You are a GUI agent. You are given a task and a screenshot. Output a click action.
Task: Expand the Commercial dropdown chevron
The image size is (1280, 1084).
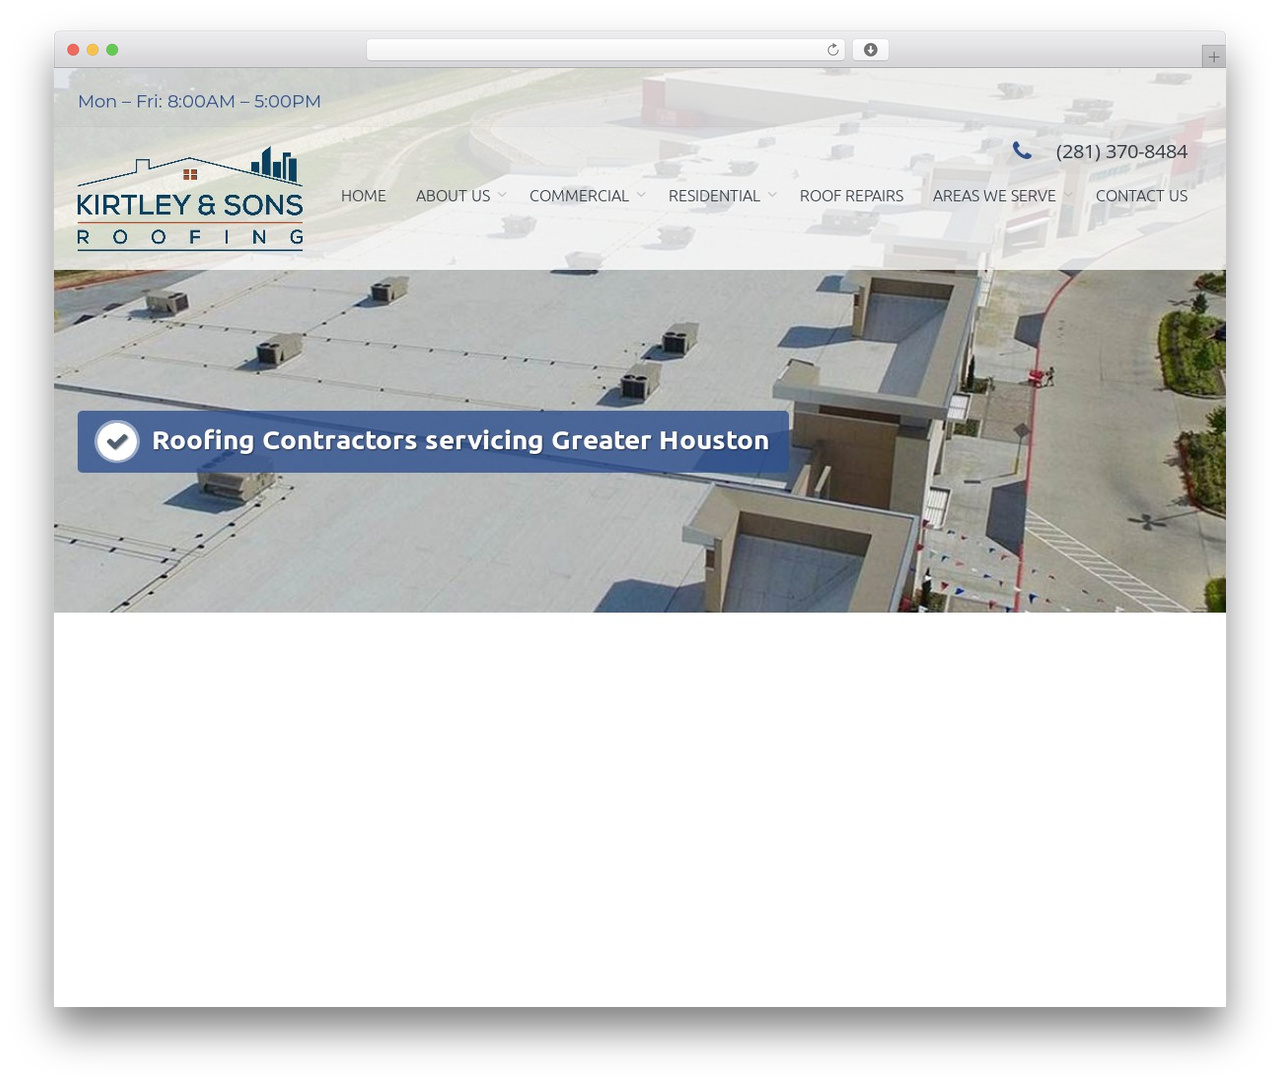tap(641, 195)
